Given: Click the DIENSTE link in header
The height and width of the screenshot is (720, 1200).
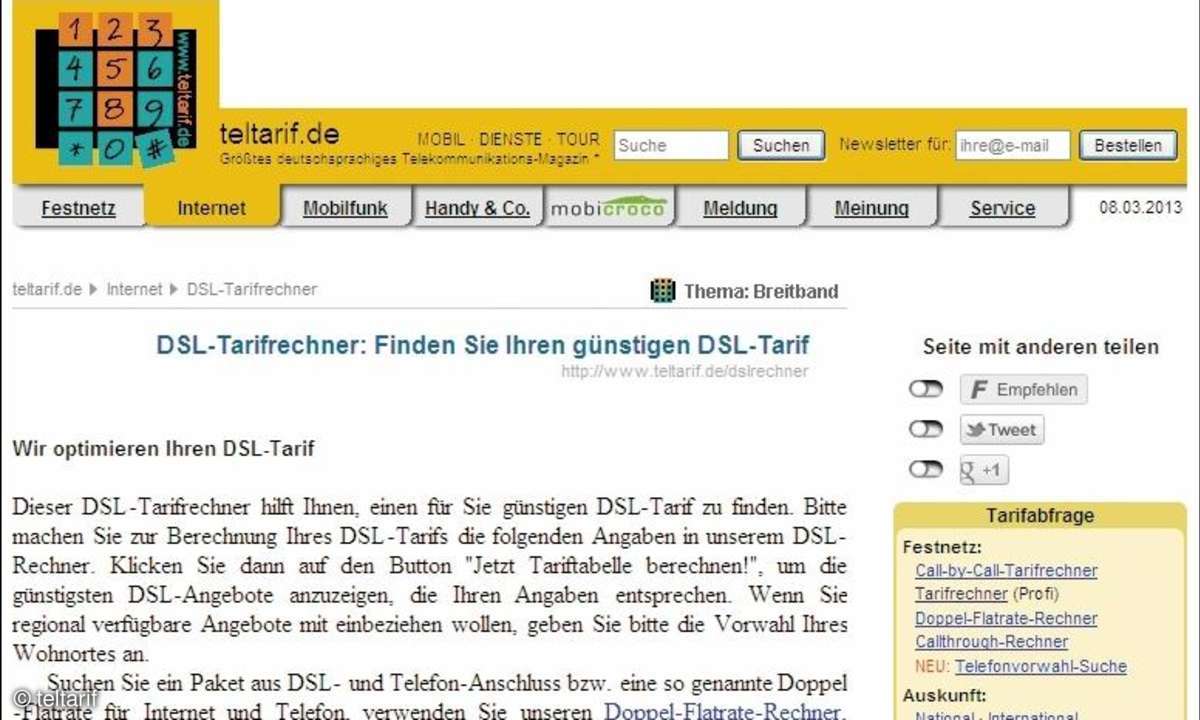Looking at the screenshot, I should (x=510, y=140).
